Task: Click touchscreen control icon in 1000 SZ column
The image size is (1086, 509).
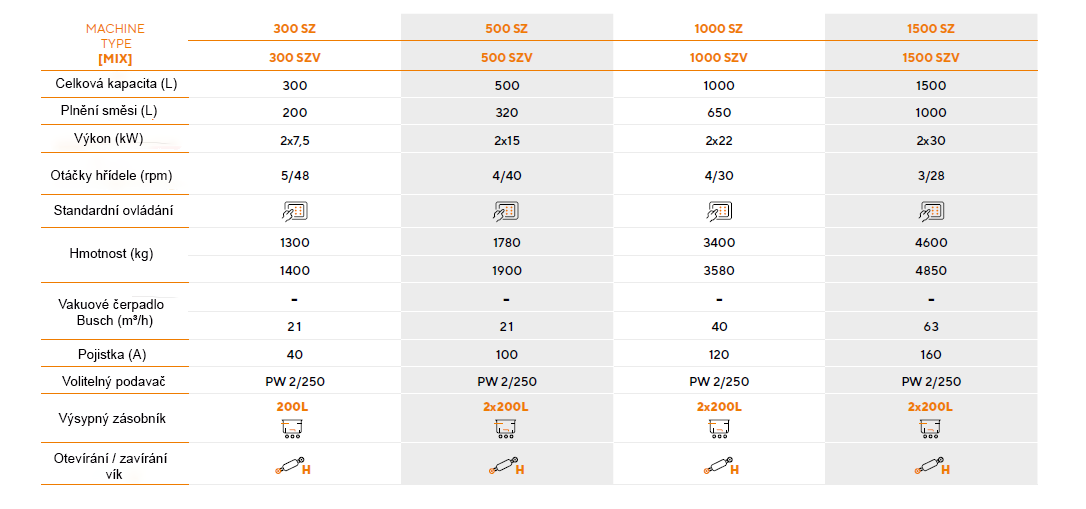Action: tap(719, 211)
